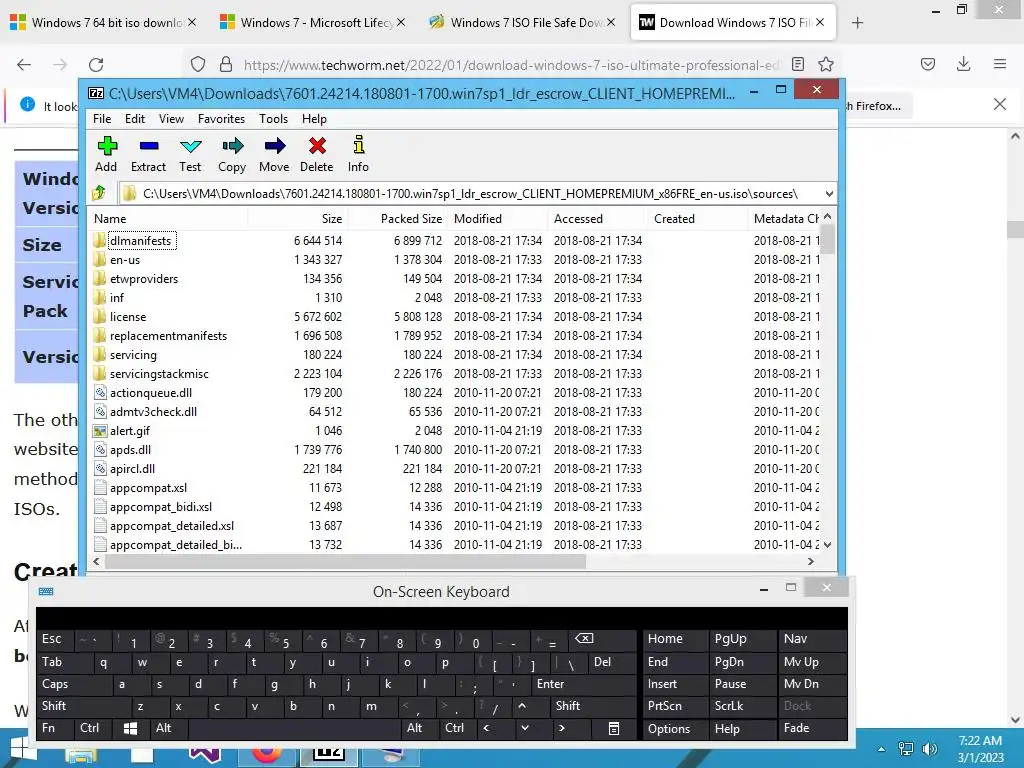Run the Test archive tool
The height and width of the screenshot is (768, 1024).
(190, 154)
